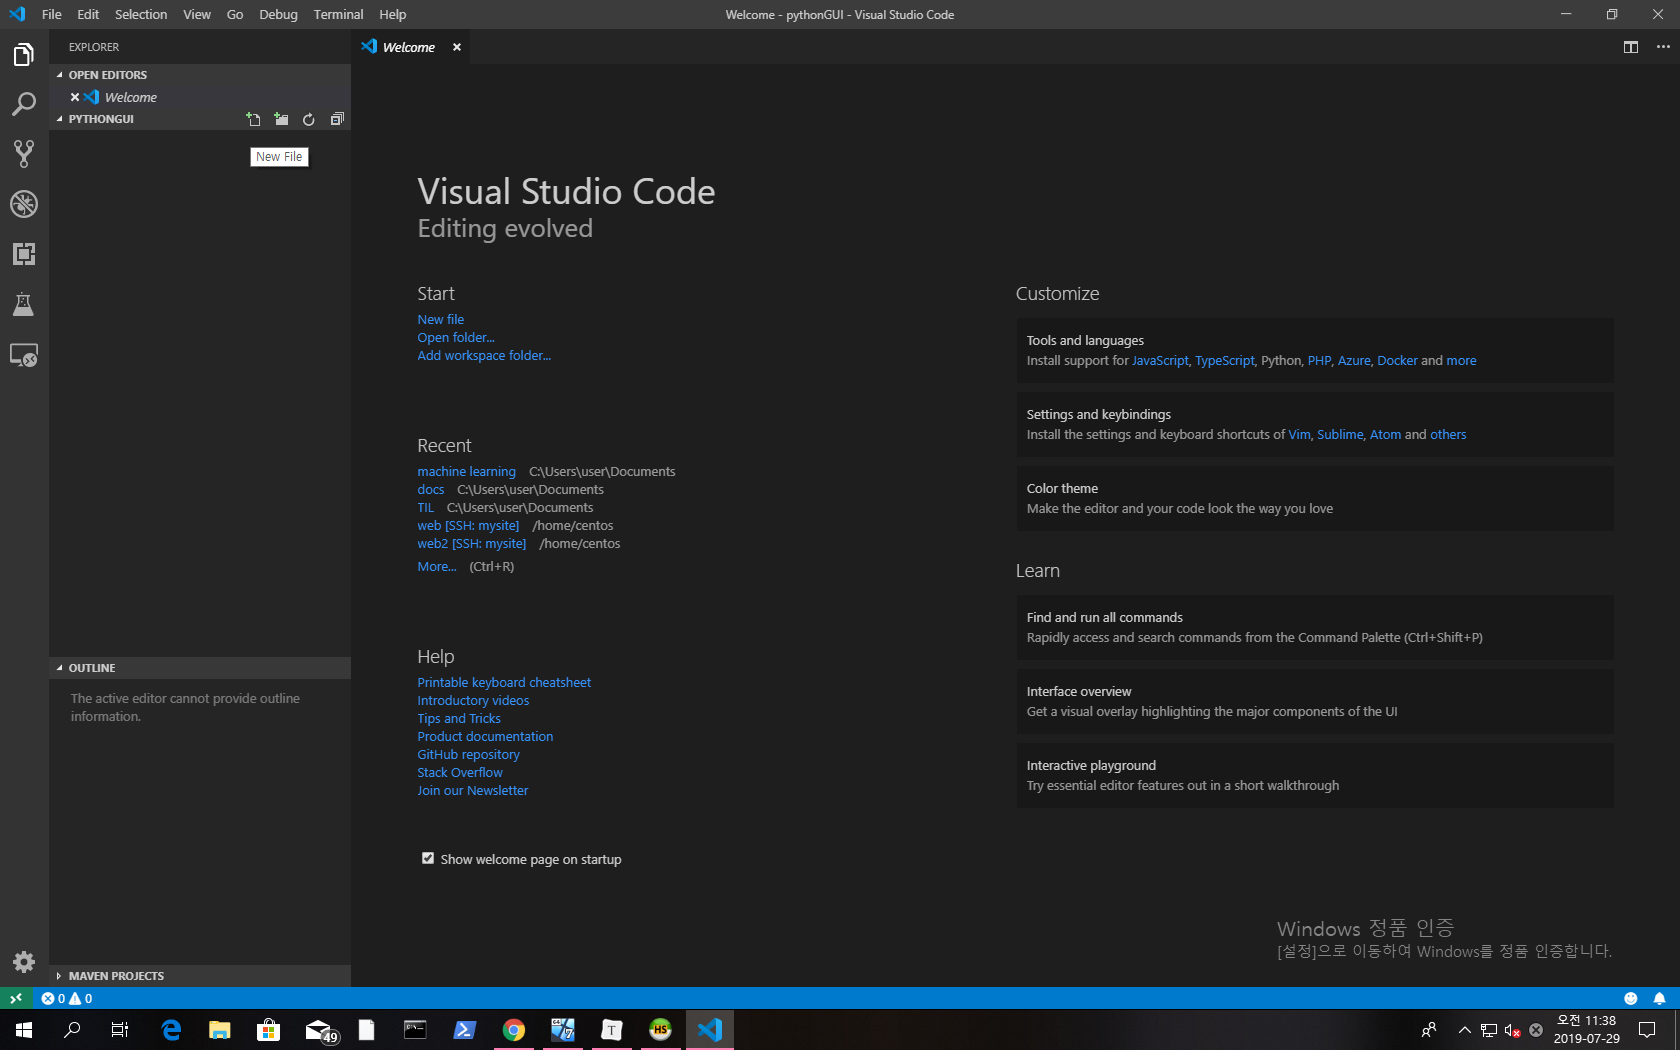
Task: Close the Welcome editor tab
Action: click(x=457, y=47)
